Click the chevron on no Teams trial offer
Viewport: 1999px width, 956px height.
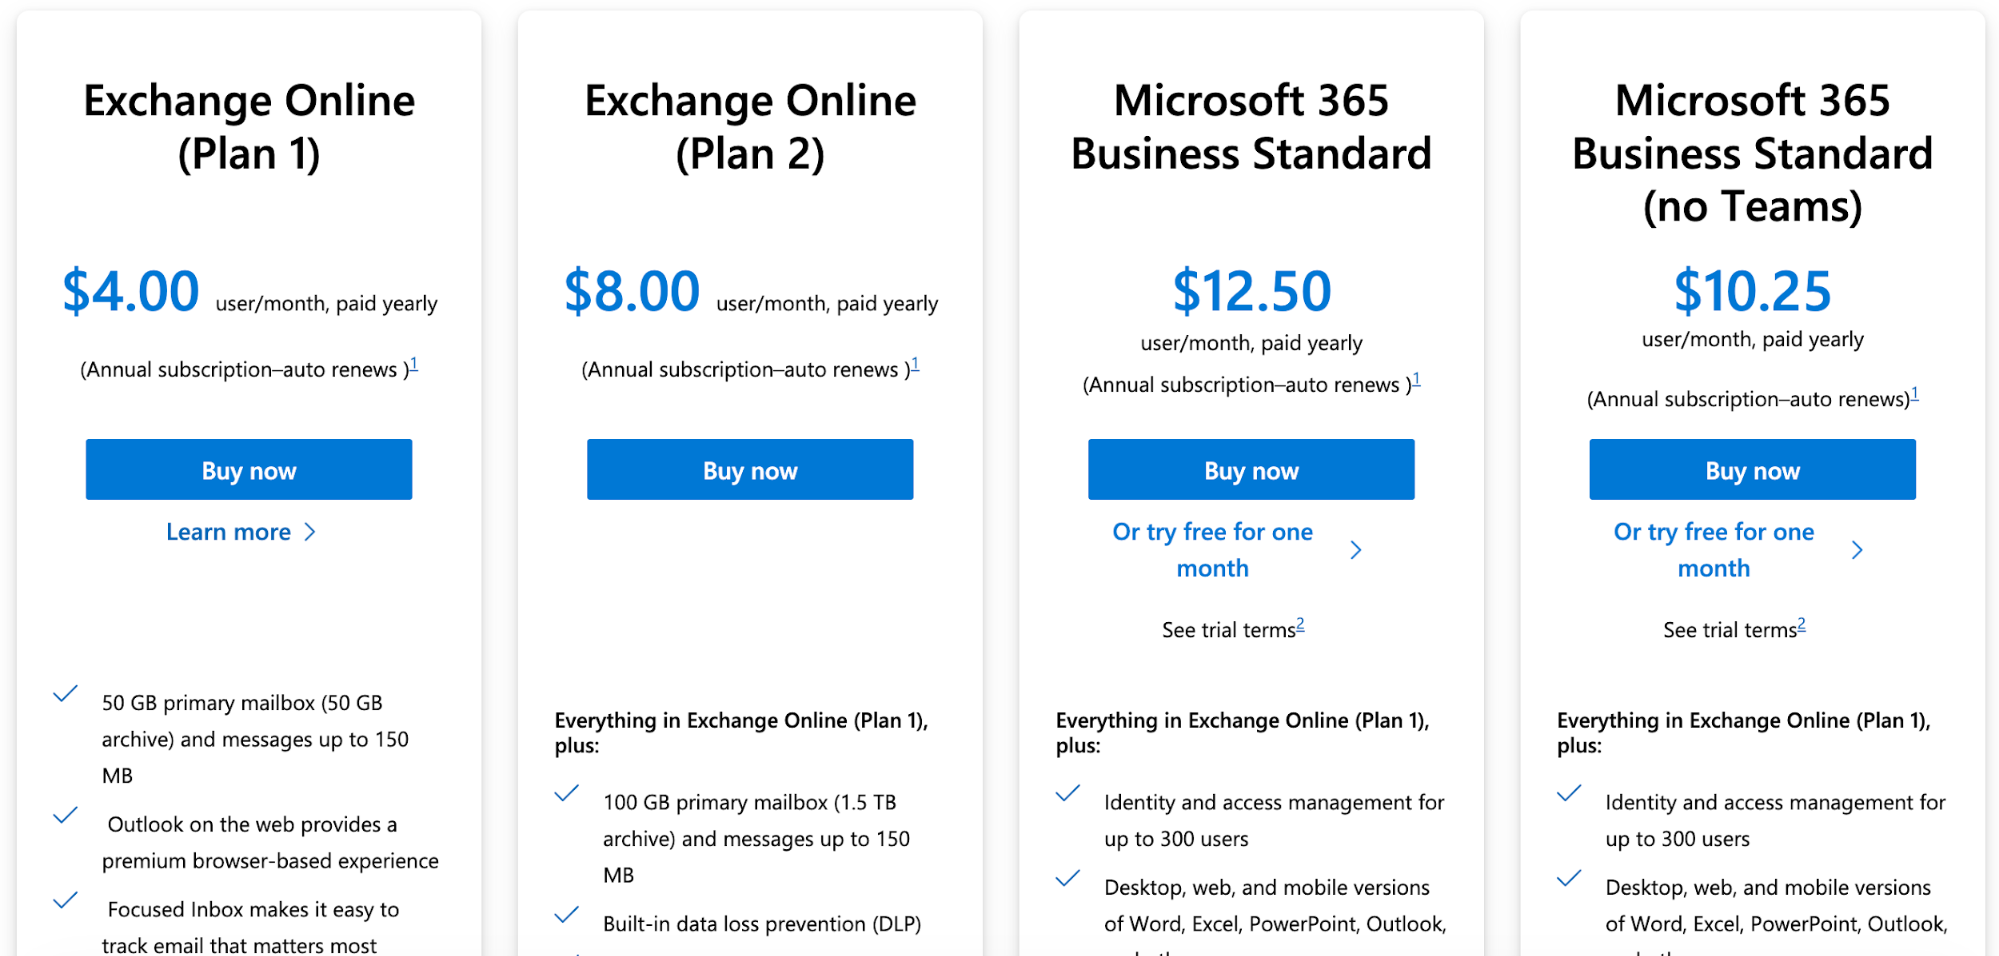point(1857,549)
